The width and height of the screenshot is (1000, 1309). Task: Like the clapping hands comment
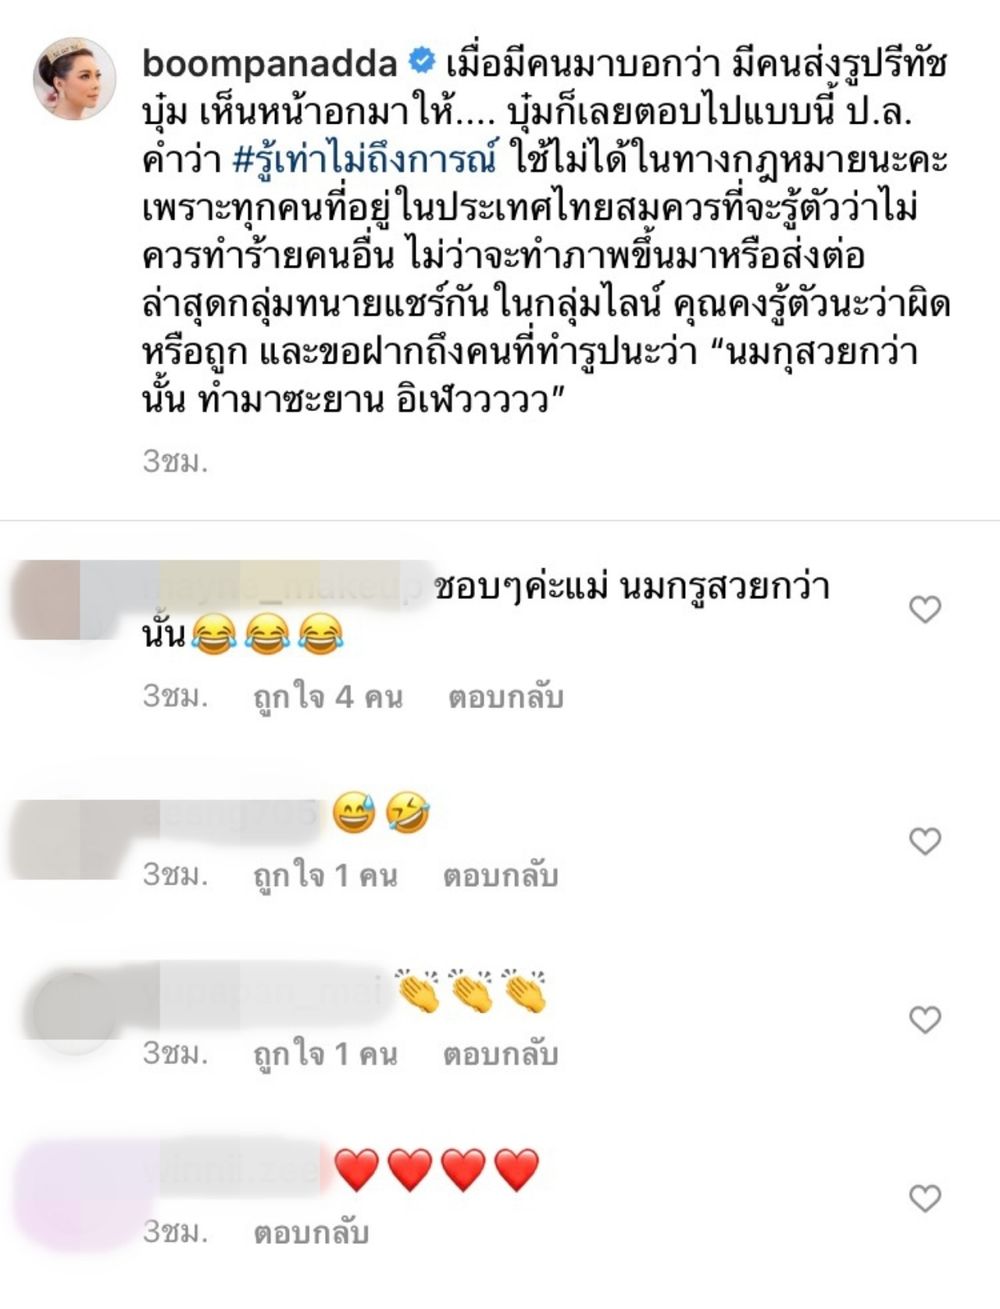pos(925,1020)
